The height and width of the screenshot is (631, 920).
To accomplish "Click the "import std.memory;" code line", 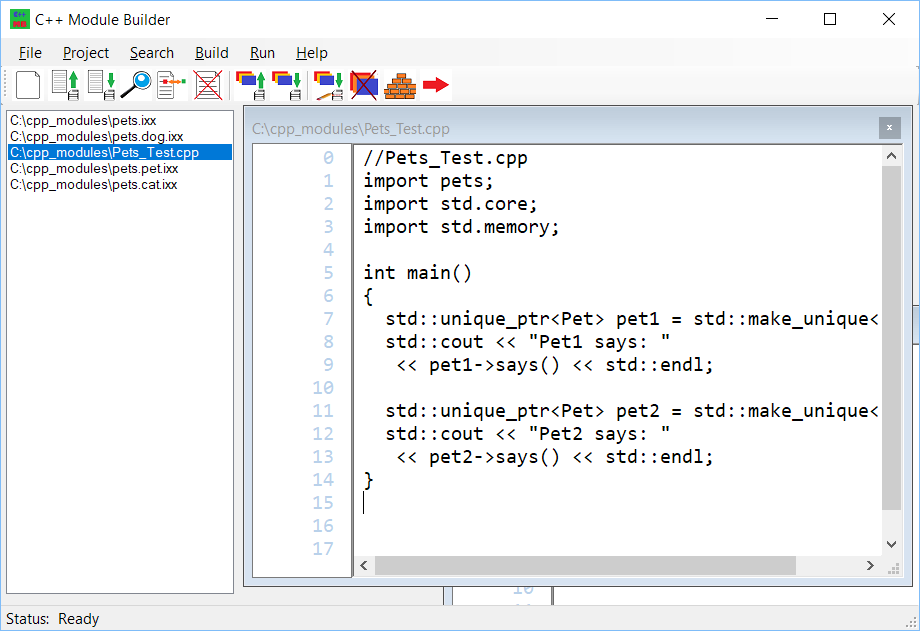I will pyautogui.click(x=461, y=227).
